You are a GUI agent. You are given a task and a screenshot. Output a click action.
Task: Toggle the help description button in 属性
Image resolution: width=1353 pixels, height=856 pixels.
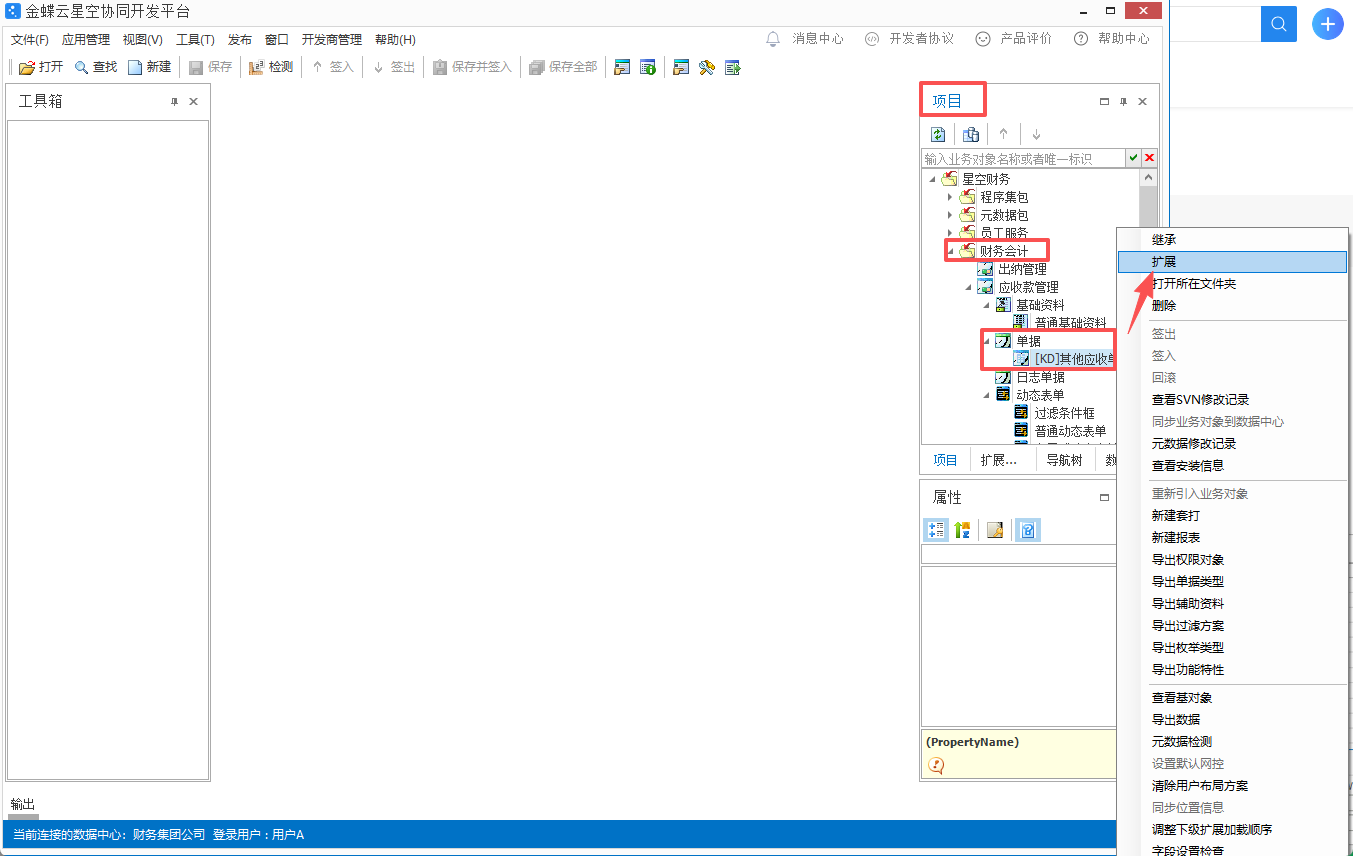(x=1027, y=530)
